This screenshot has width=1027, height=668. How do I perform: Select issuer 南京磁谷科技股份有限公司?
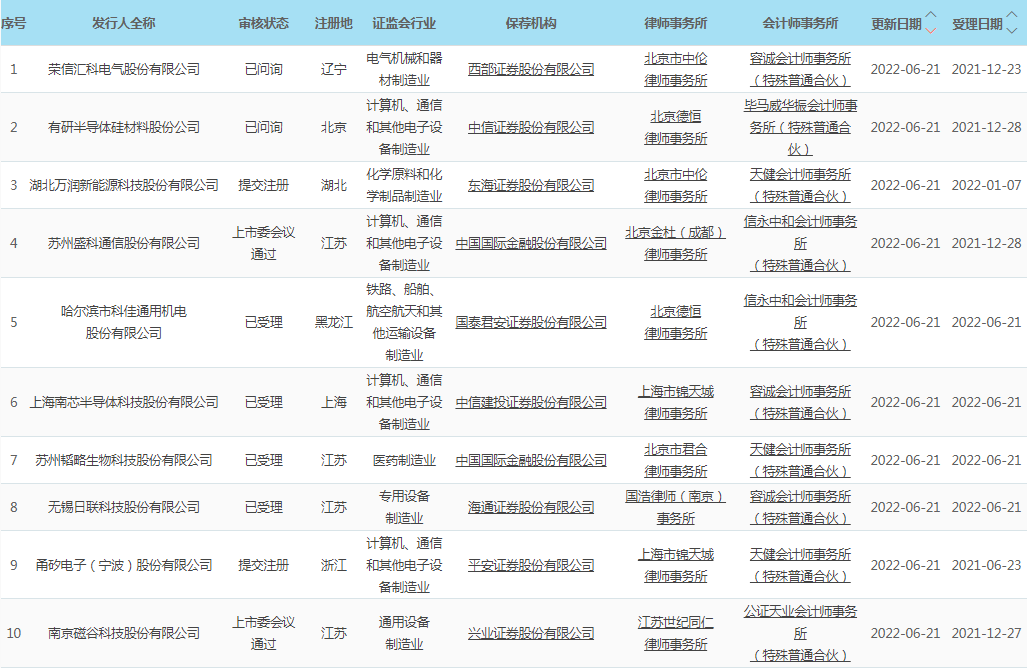[x=124, y=633]
